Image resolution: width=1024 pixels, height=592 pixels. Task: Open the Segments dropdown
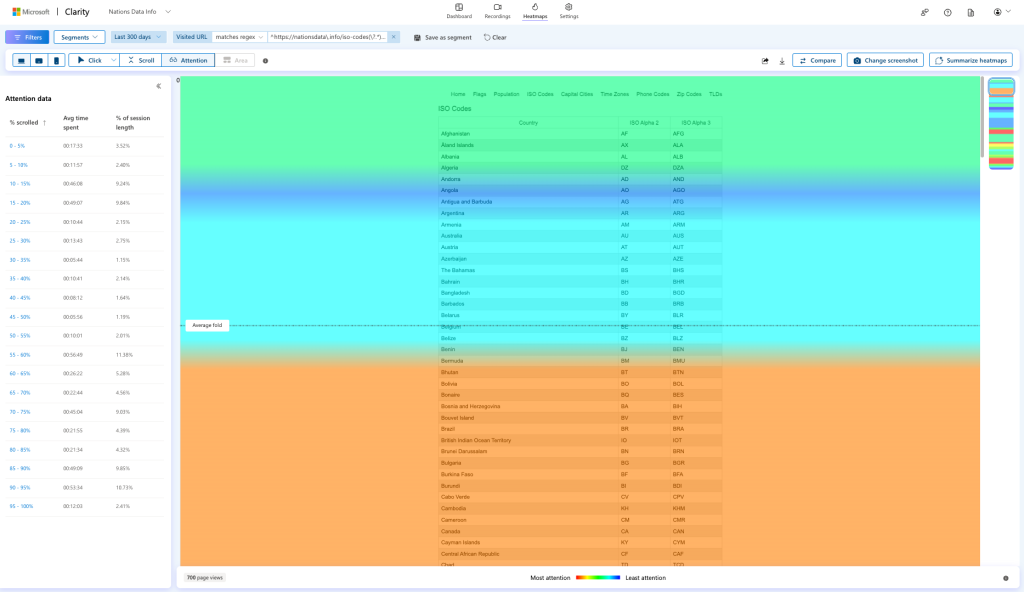[x=79, y=37]
